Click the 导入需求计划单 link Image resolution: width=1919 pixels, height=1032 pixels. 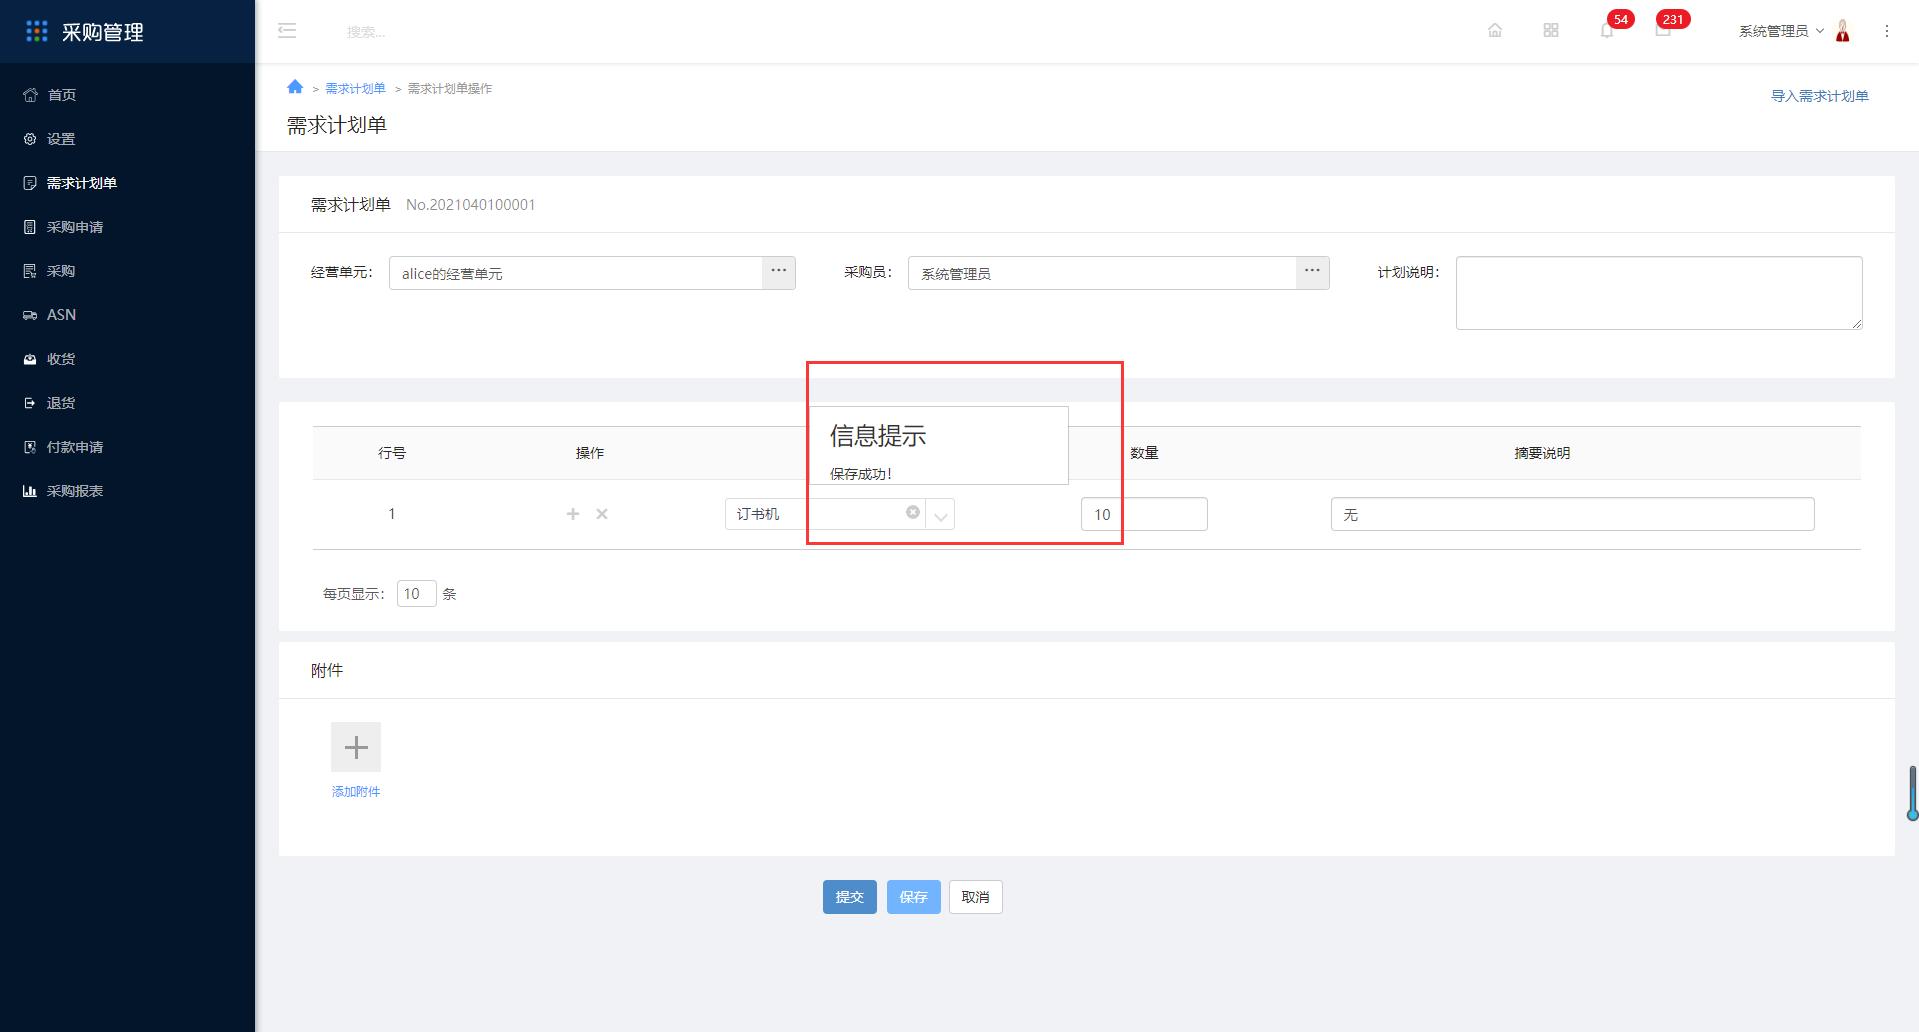1820,96
